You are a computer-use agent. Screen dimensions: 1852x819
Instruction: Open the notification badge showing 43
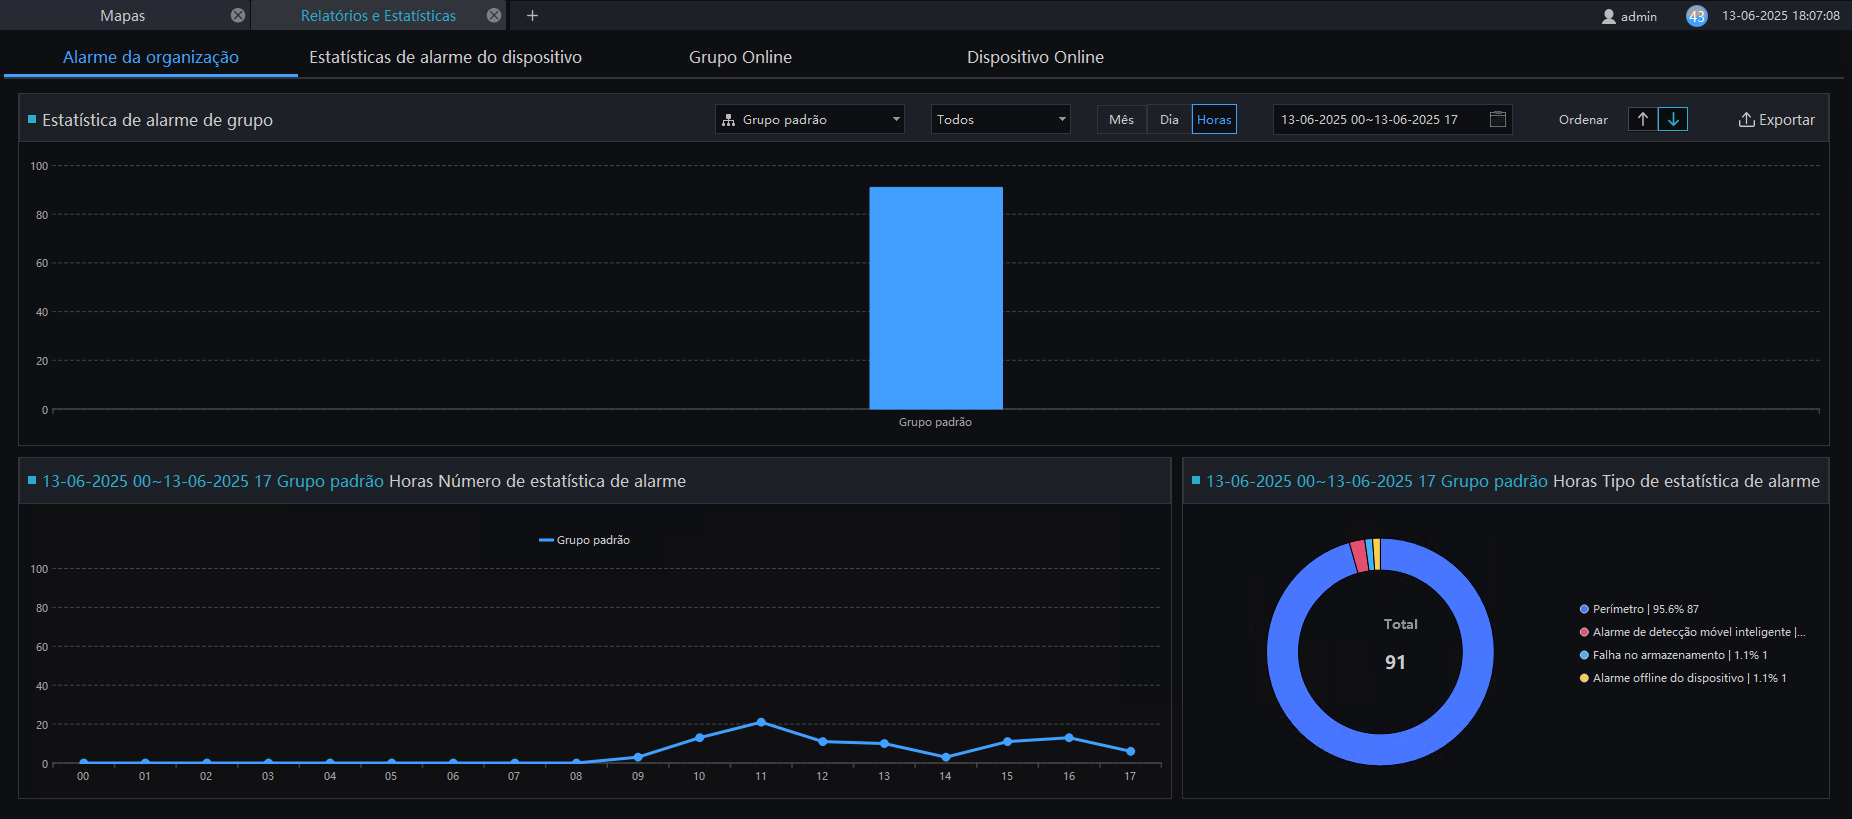pos(1697,16)
